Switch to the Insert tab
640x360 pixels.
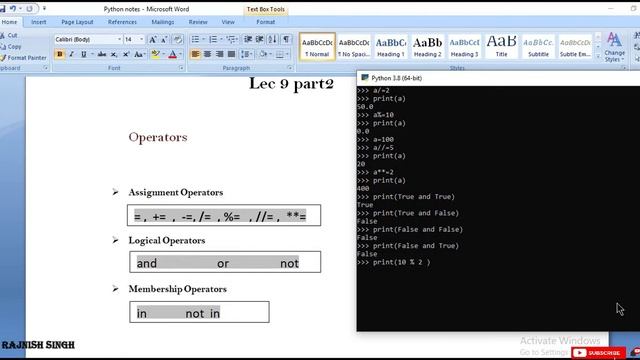pos(39,22)
